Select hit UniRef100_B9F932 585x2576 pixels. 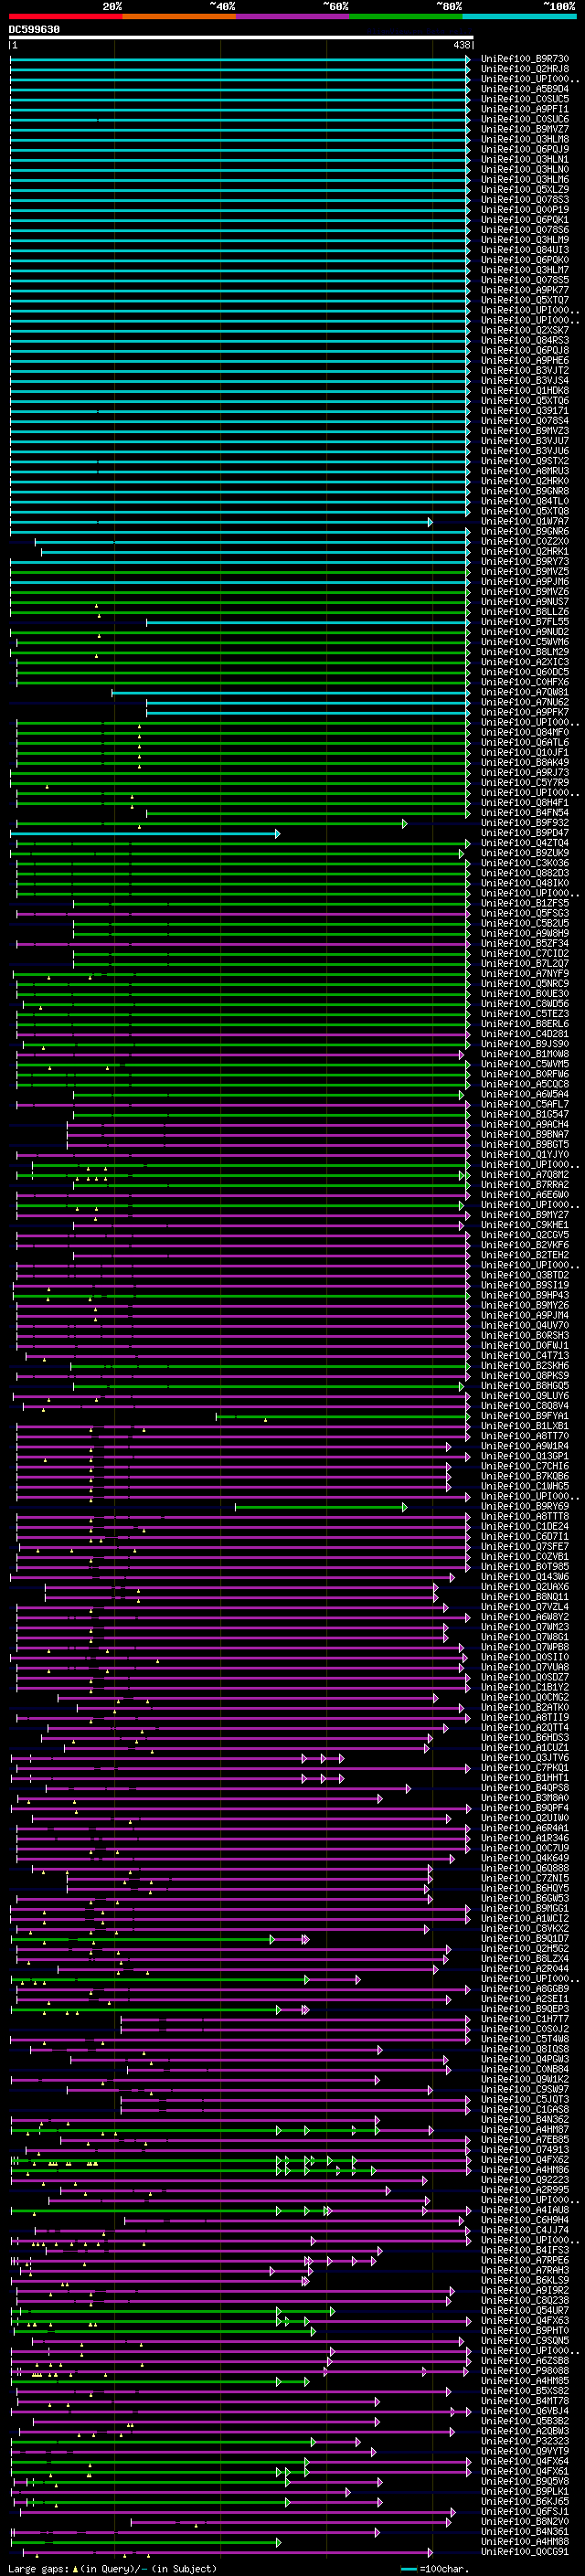coord(525,823)
